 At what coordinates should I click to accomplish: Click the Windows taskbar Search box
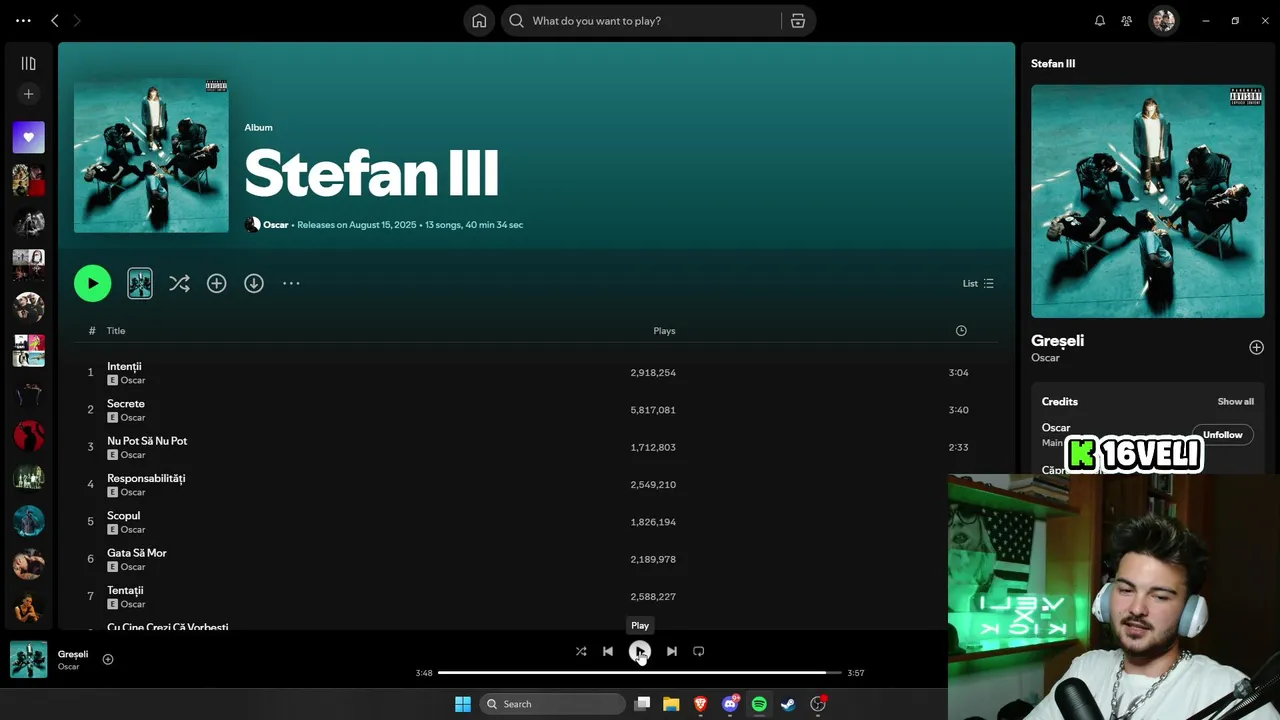551,704
